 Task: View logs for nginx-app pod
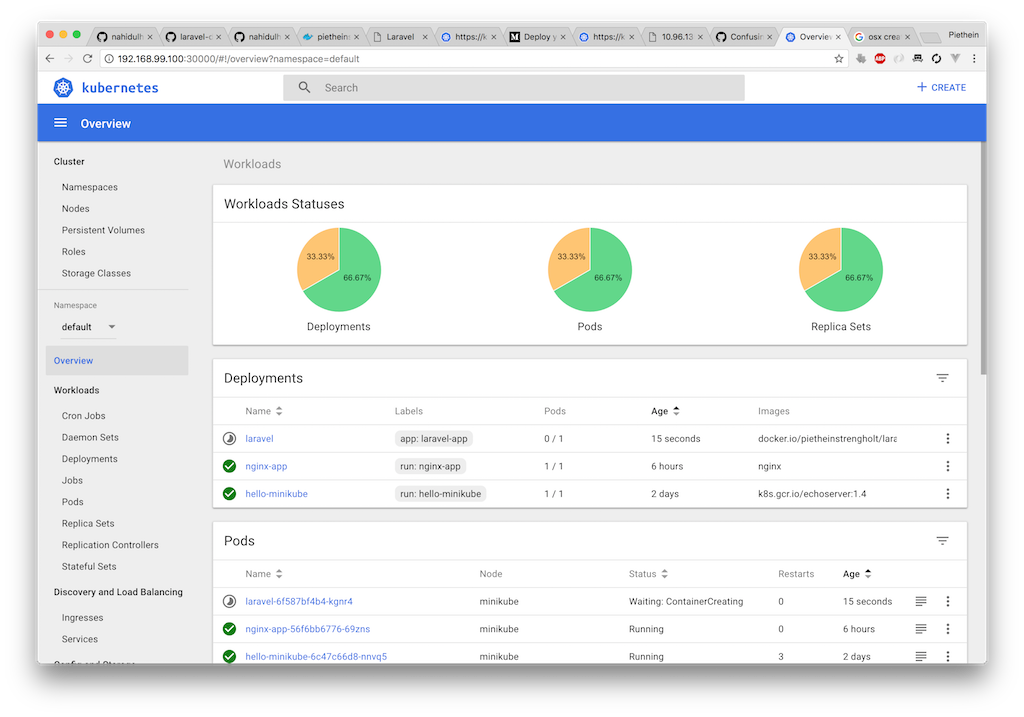[x=921, y=629]
